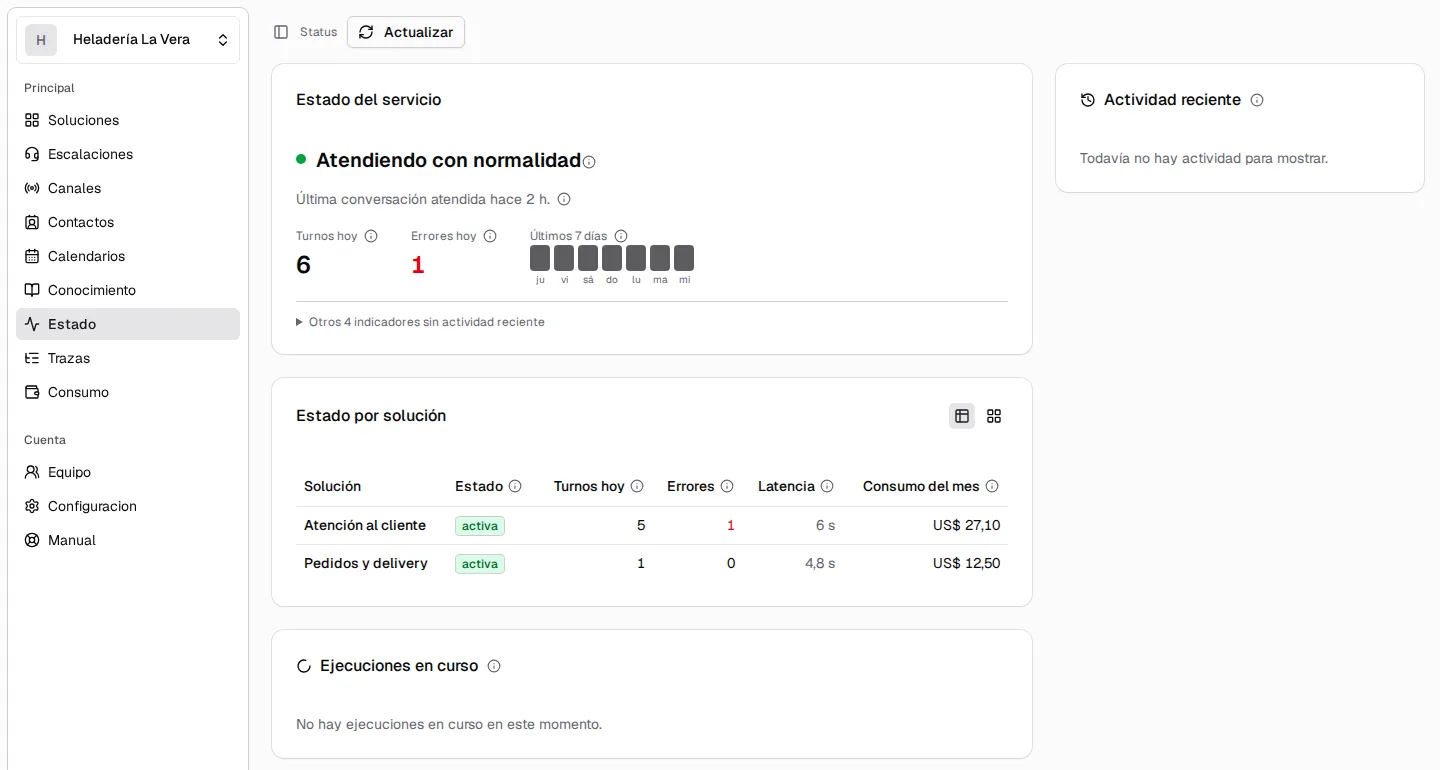Toggle the sidebar panel icon
This screenshot has width=1440, height=770.
click(281, 32)
